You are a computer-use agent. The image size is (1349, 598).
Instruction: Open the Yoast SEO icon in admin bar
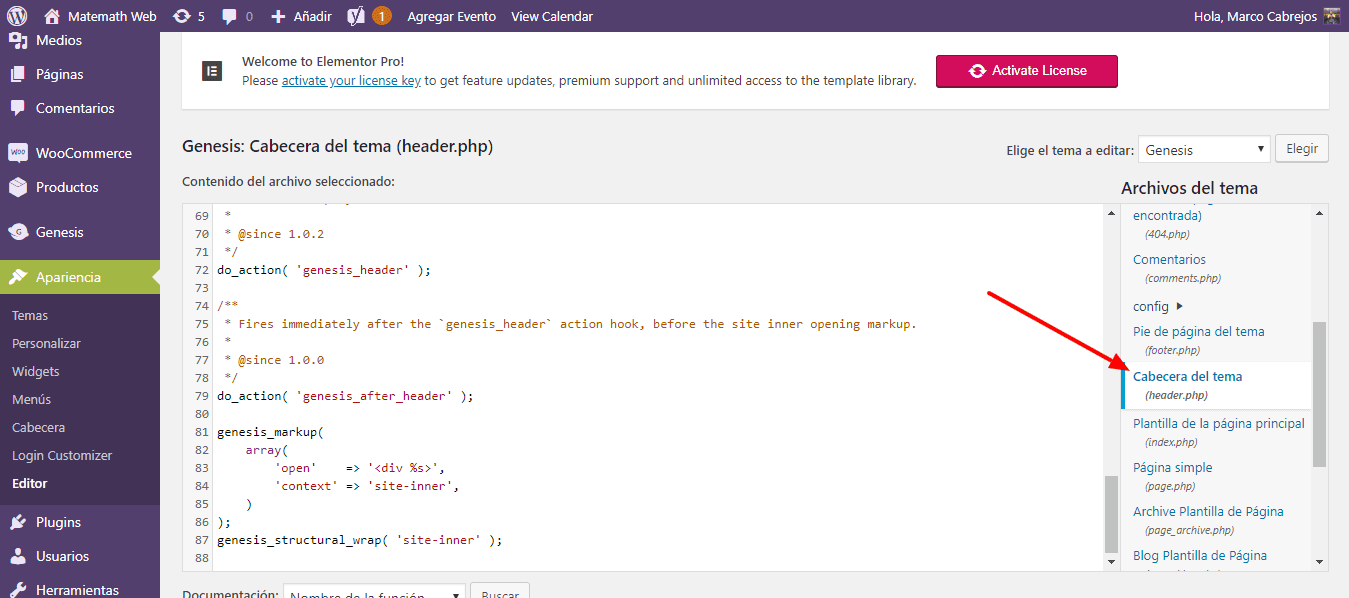(356, 16)
